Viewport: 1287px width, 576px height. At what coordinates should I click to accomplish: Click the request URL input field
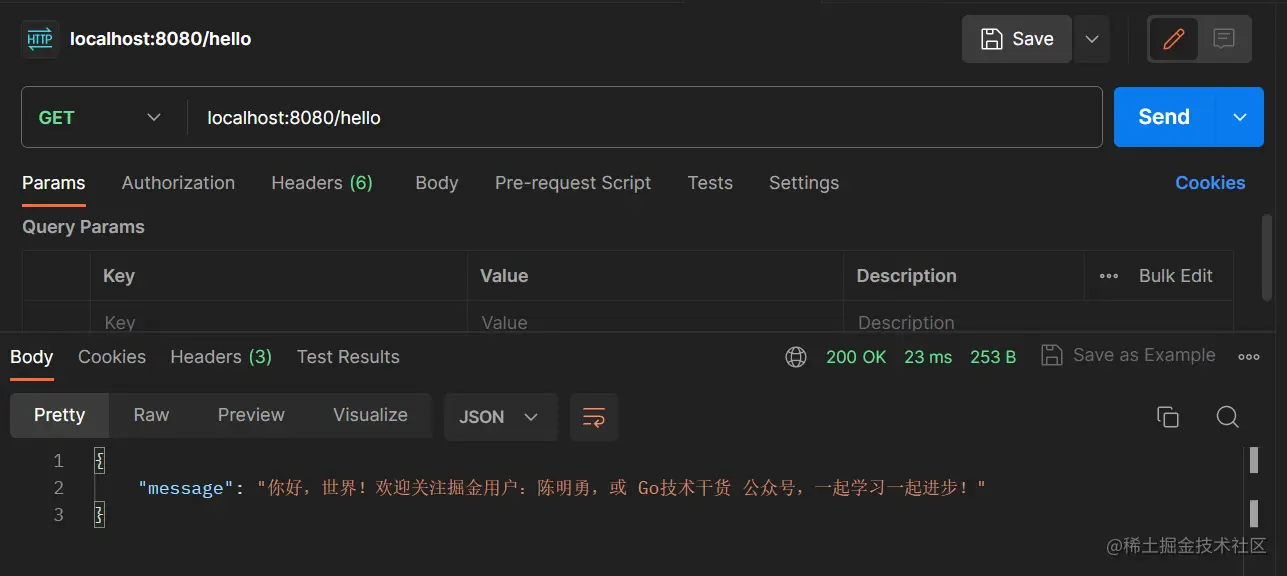tap(640, 117)
